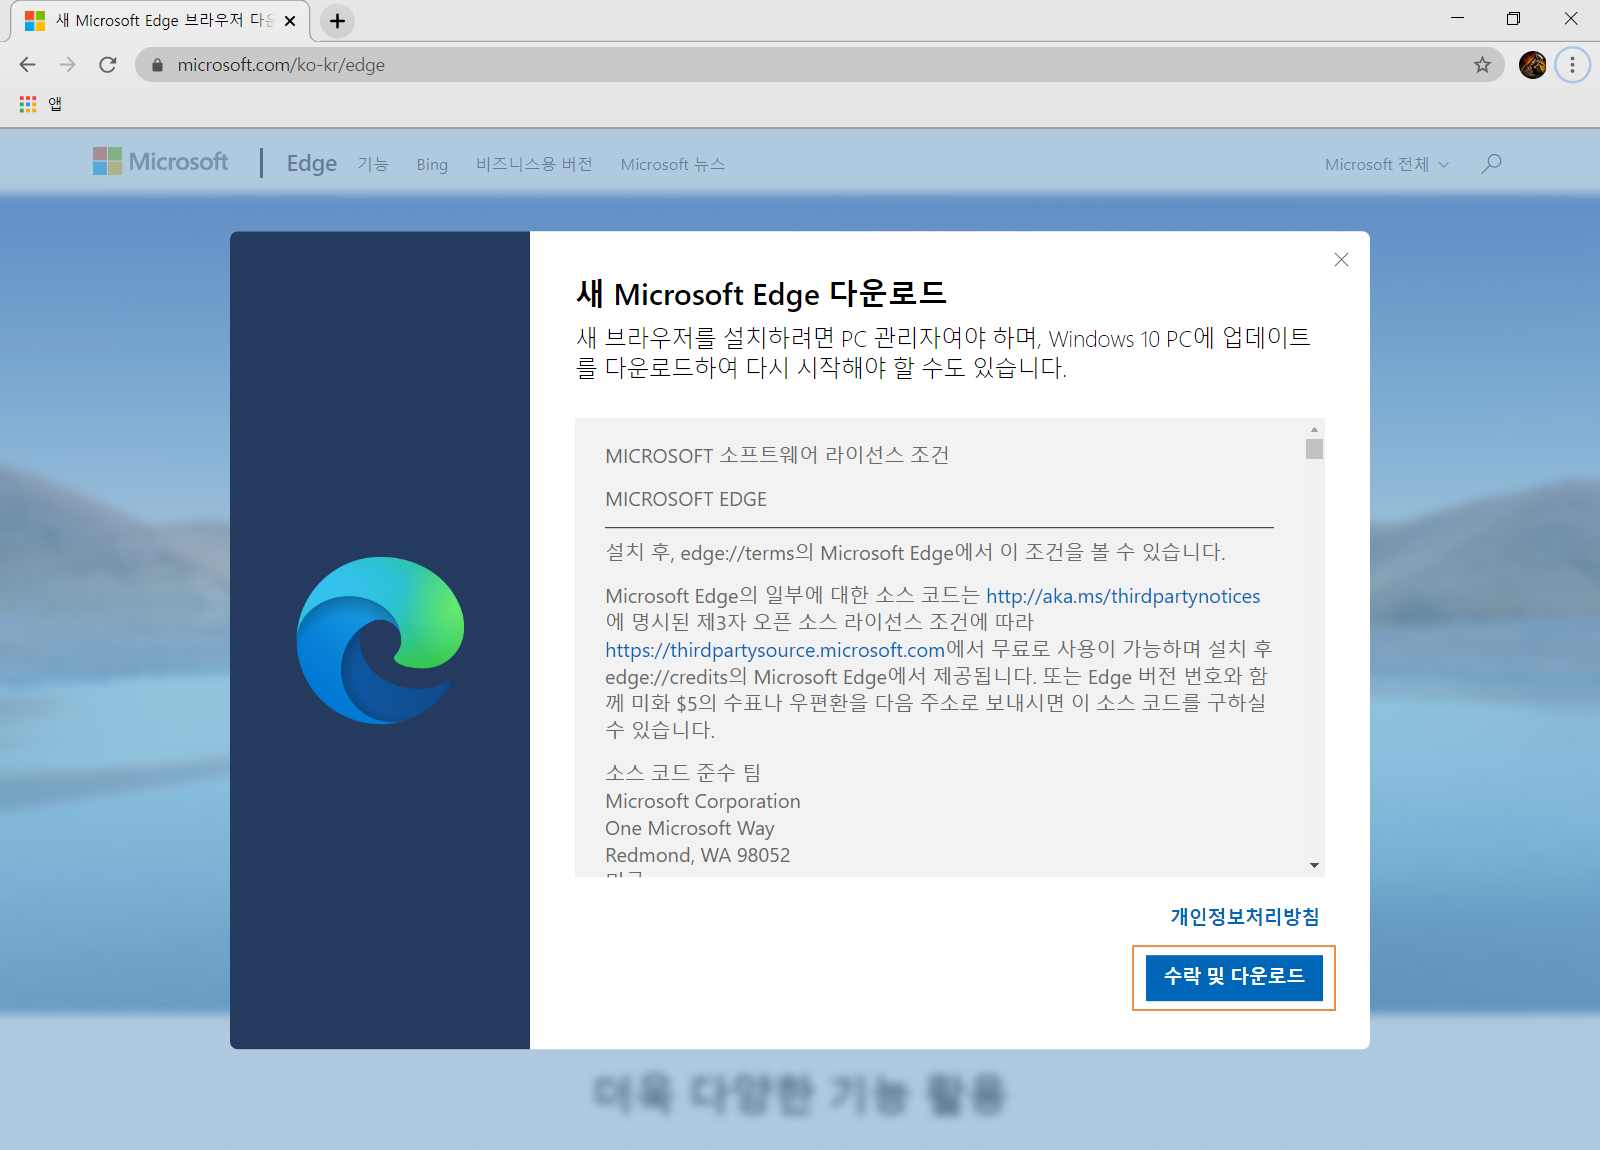Click MICROSOFT 소프트웨어 라이선스 조건 title
The width and height of the screenshot is (1600, 1150).
[777, 455]
